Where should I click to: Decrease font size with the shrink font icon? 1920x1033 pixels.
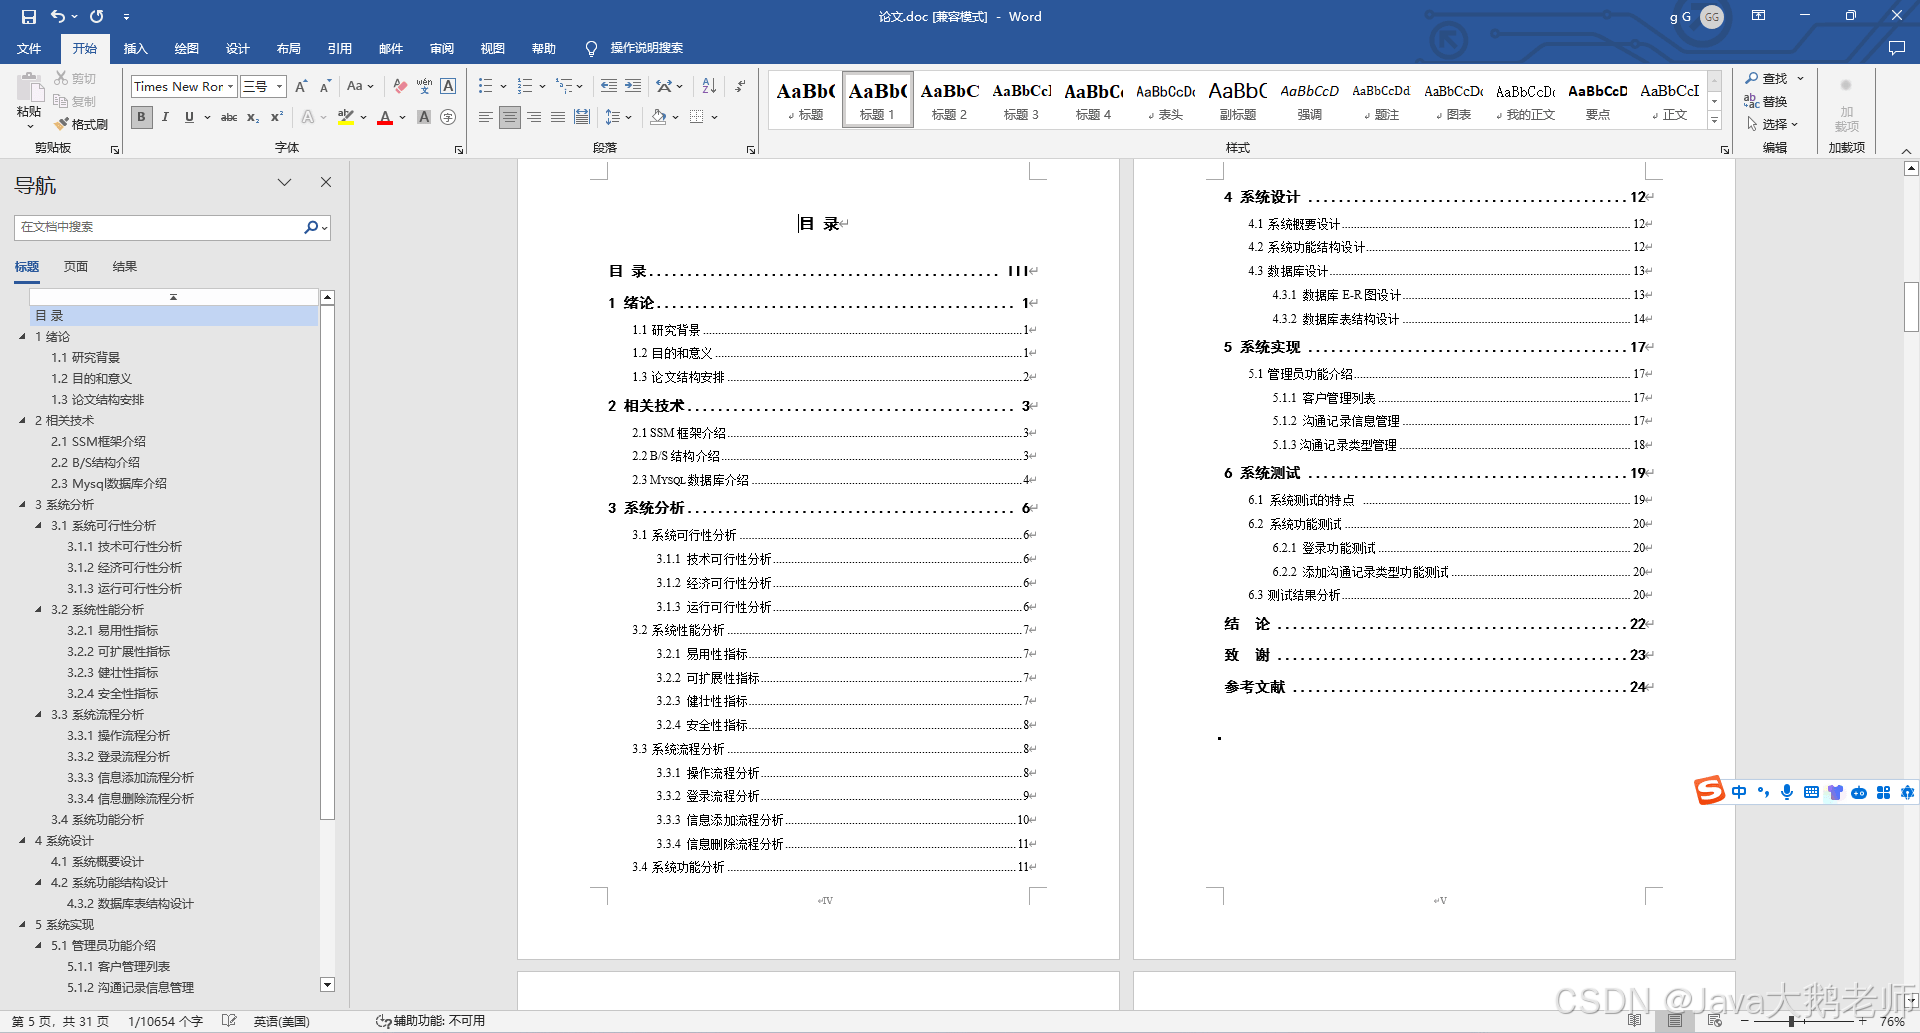tap(325, 87)
